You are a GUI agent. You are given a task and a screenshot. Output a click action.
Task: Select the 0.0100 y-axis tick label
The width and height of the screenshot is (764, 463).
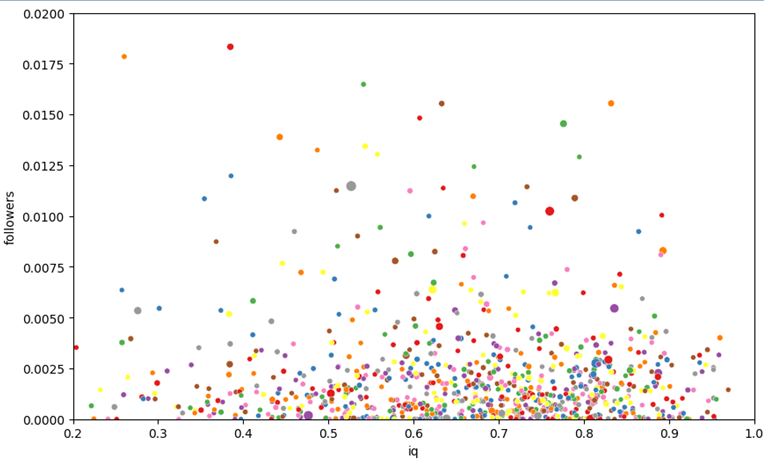[x=44, y=216]
